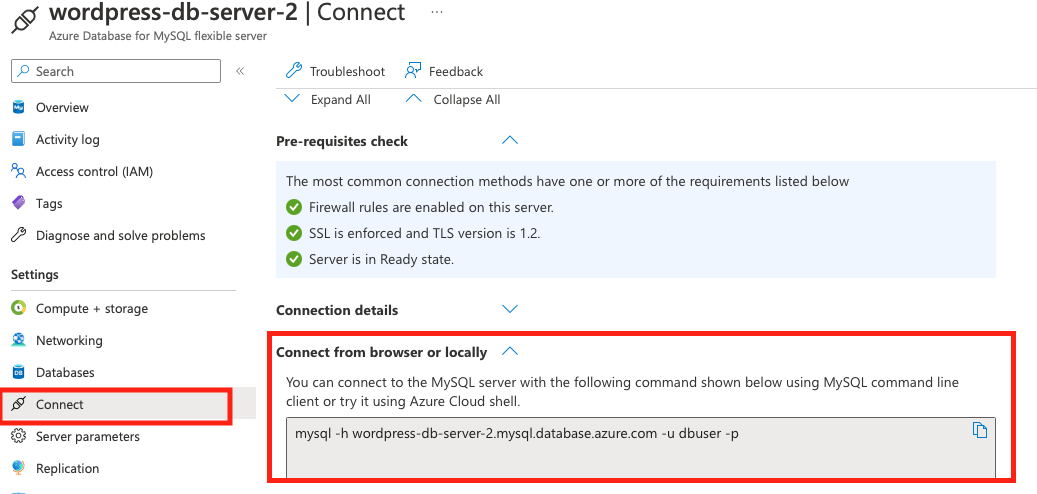Select the Connect menu item

click(x=60, y=404)
